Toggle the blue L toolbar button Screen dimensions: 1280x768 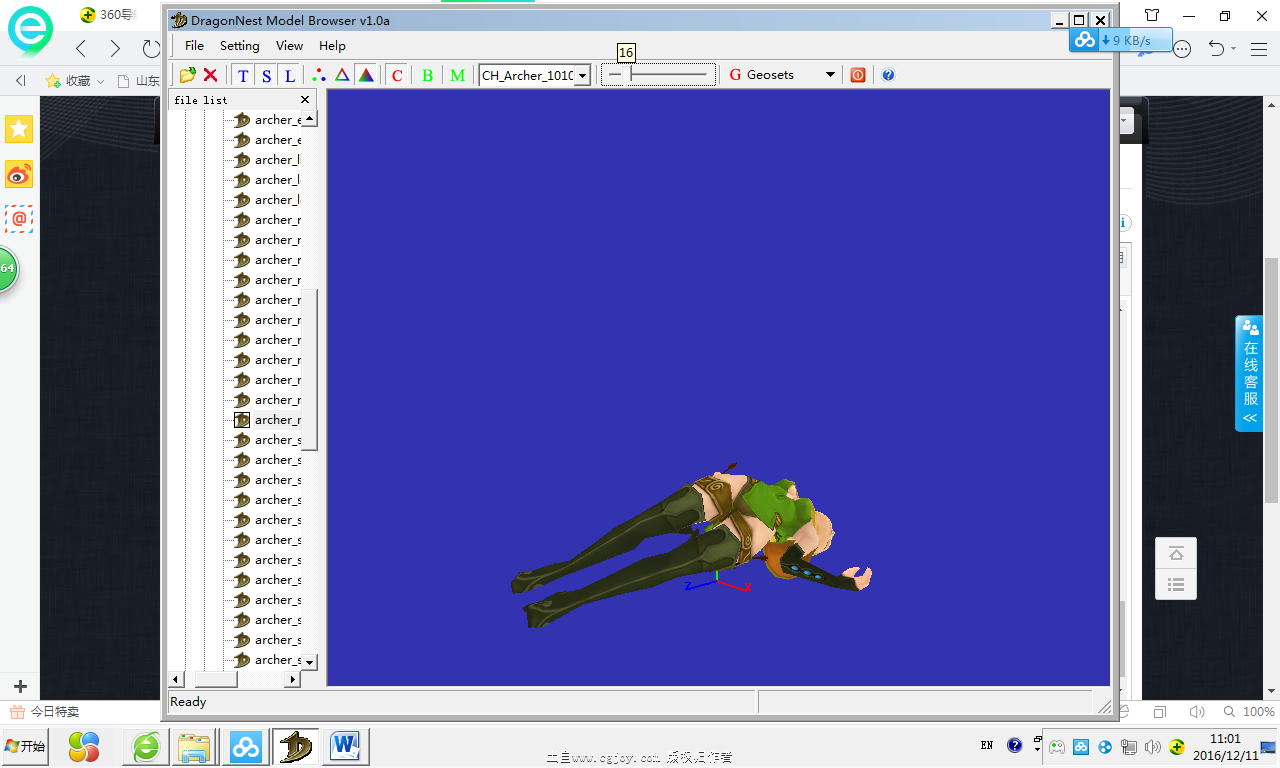point(289,75)
